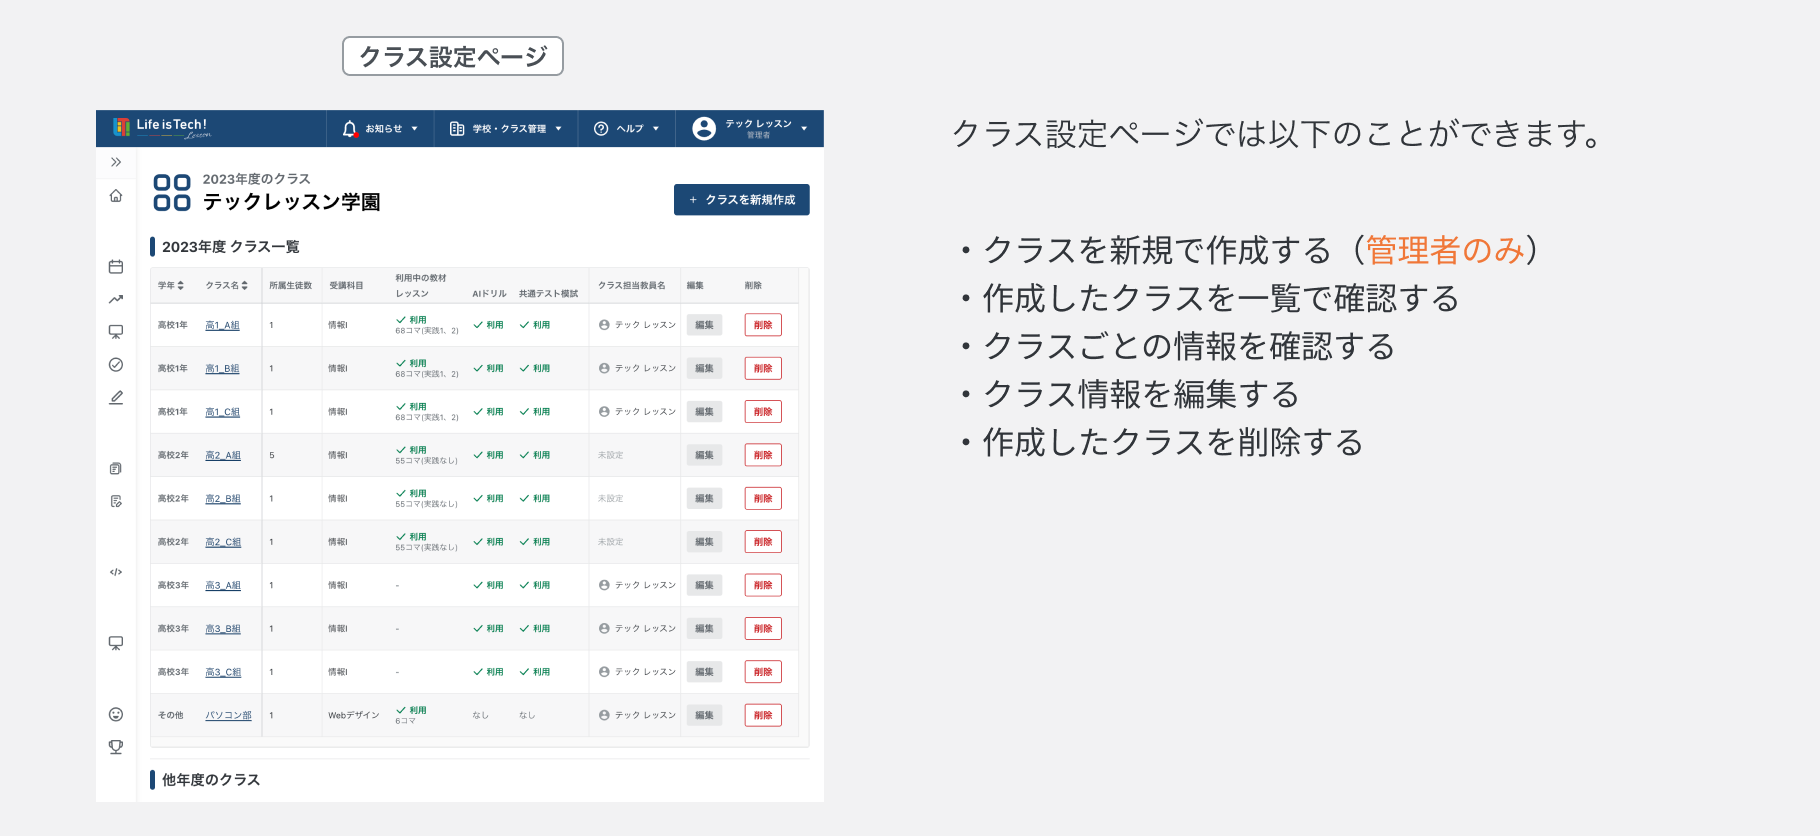Click the orange 管理者のみ text

(x=1445, y=250)
